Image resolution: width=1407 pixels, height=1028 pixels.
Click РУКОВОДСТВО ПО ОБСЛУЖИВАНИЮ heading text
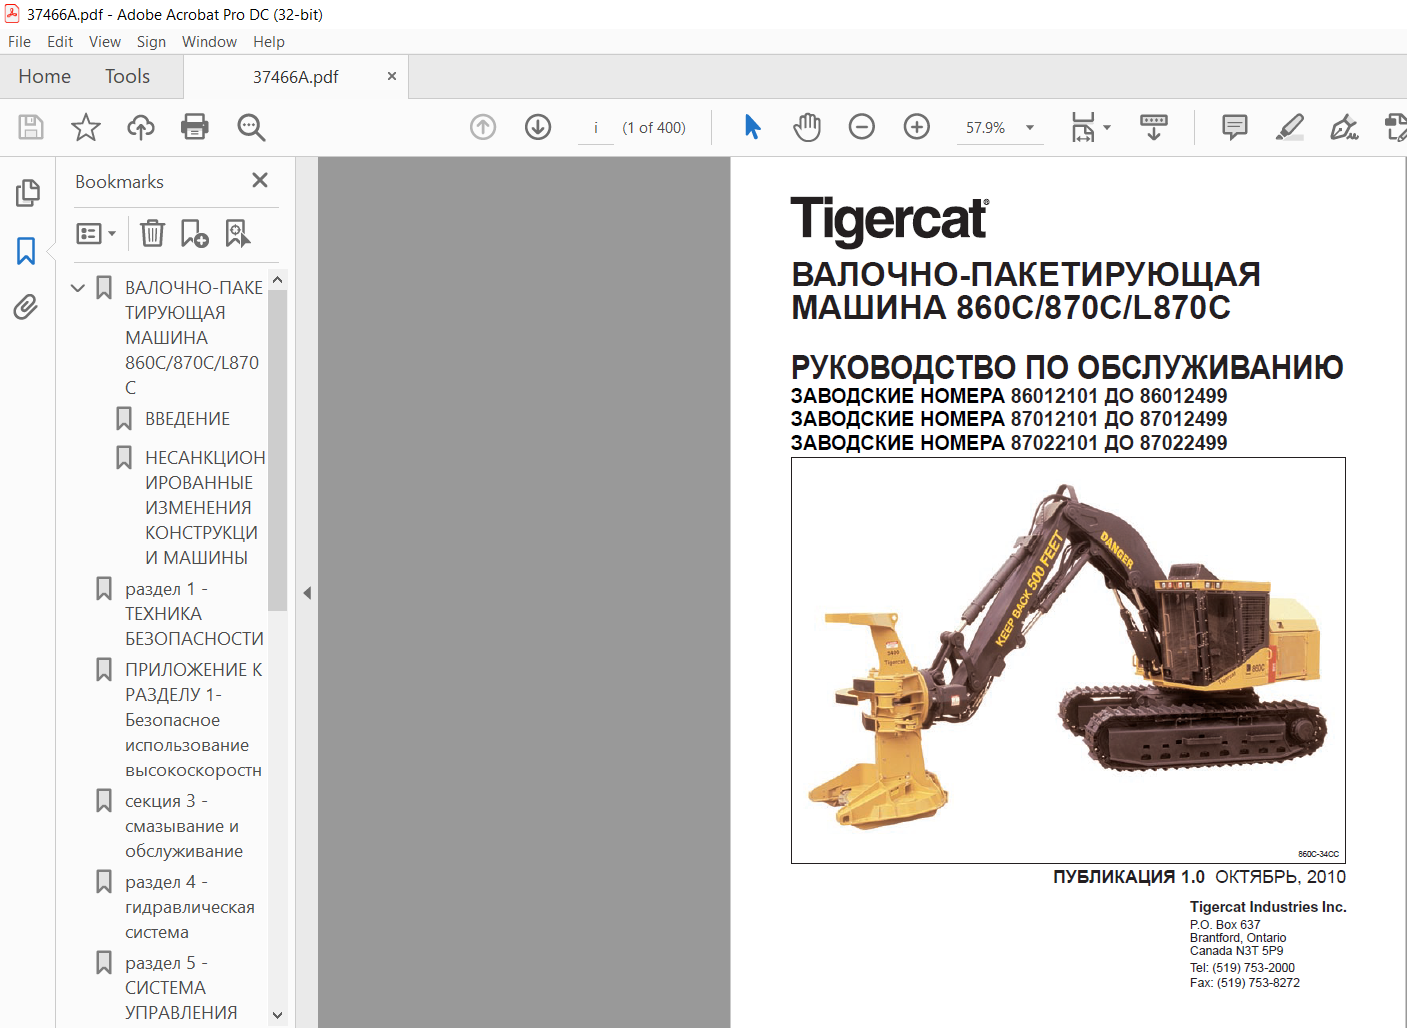tap(1067, 367)
